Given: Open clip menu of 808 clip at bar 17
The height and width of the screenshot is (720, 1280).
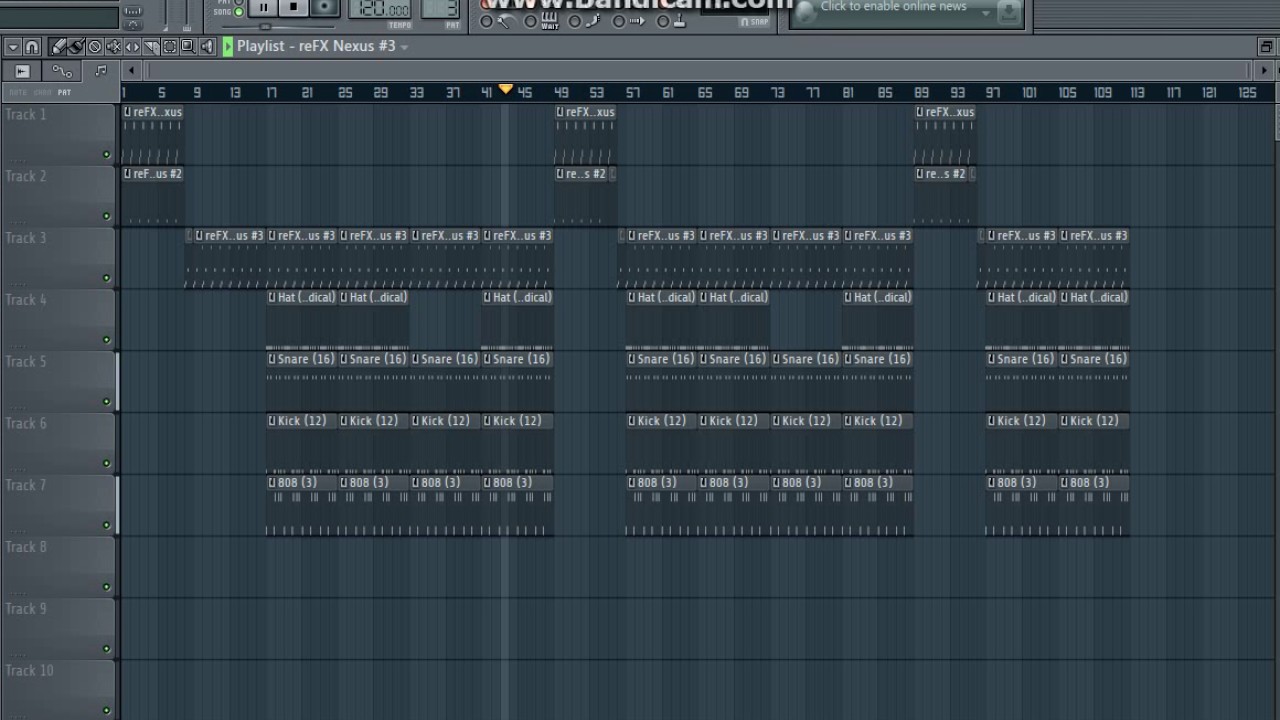Looking at the screenshot, I should tap(272, 483).
